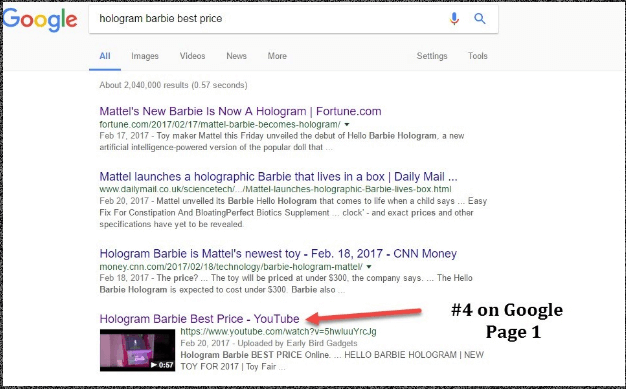
Task: Expand dropdown arrow next to money.cnn.com URL
Action: 369,267
